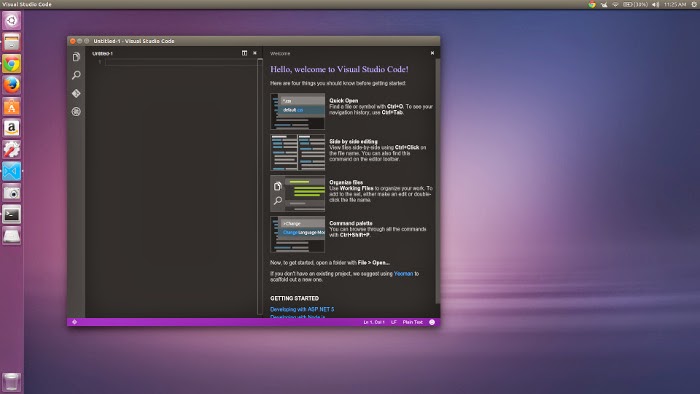Launch Firefox from the launcher
The height and width of the screenshot is (394, 700).
point(12,85)
